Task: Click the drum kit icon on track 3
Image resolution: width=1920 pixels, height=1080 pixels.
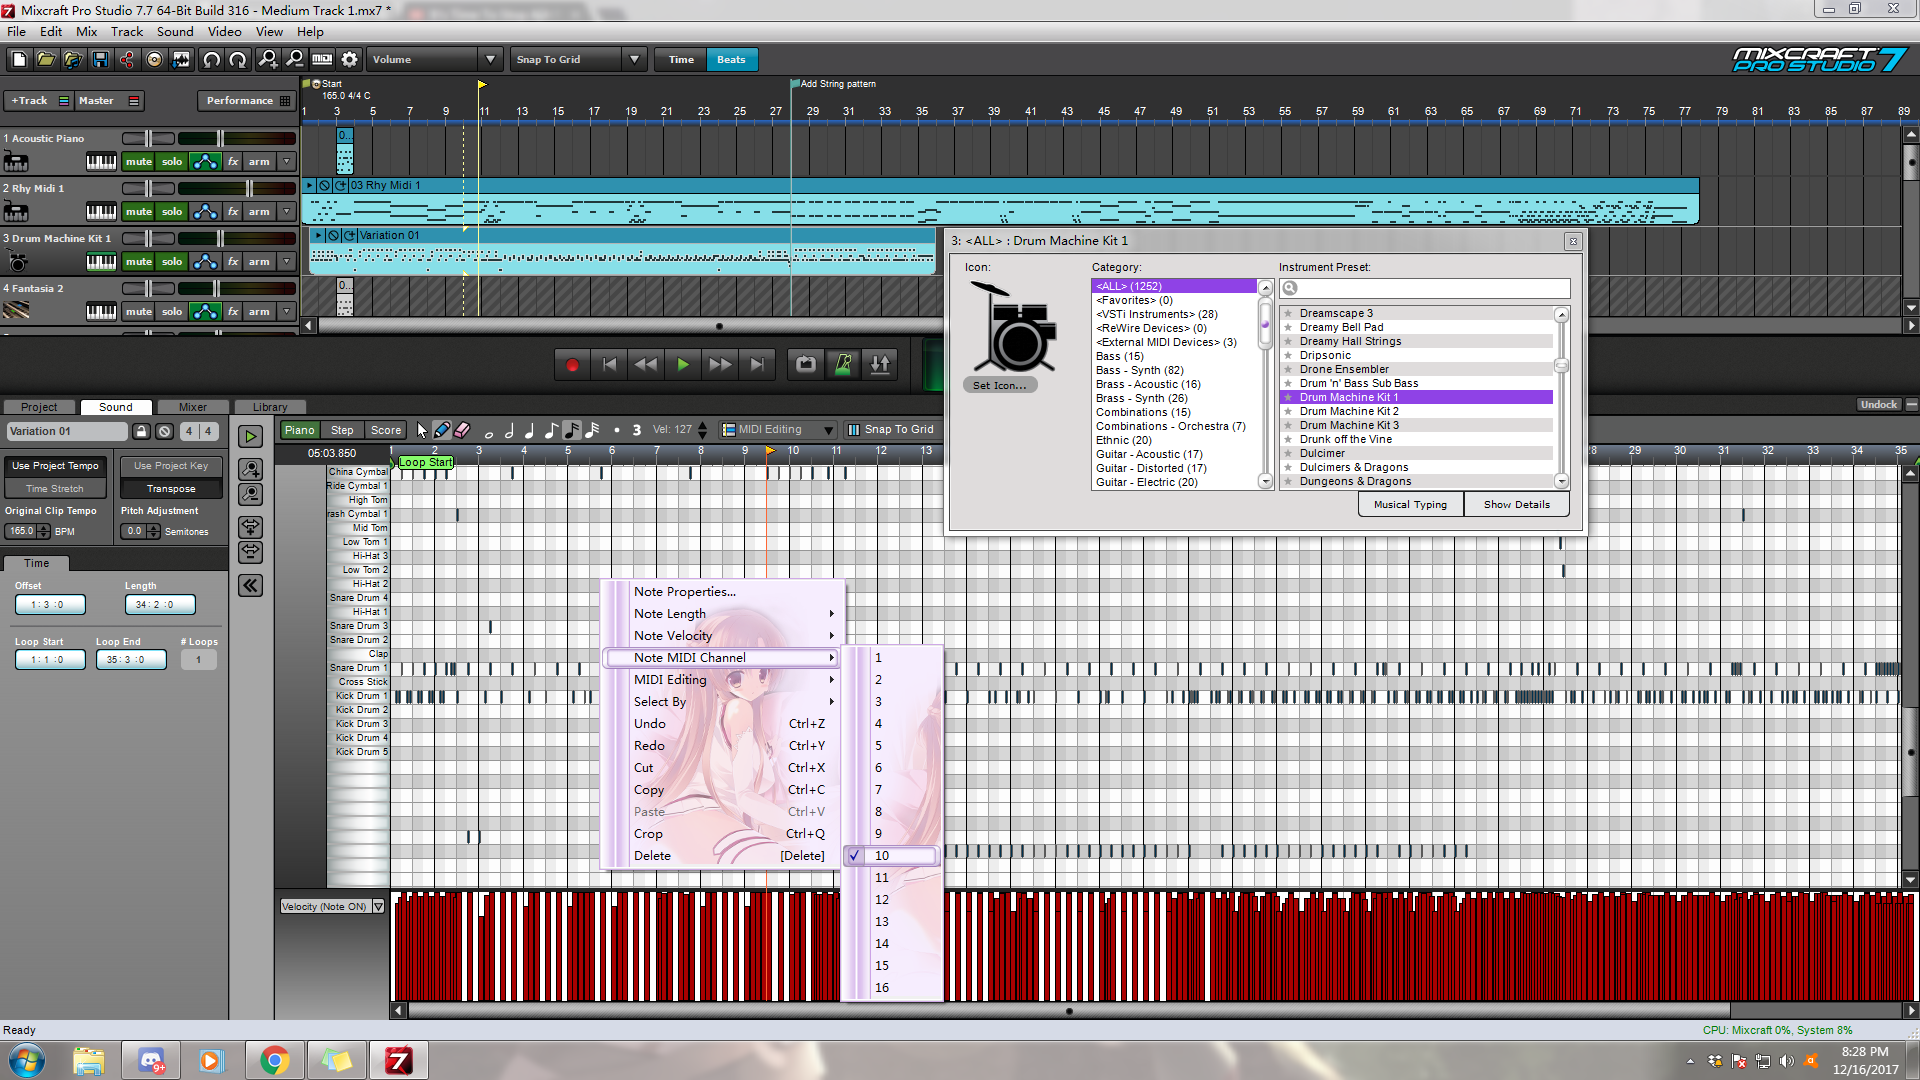Action: (18, 262)
